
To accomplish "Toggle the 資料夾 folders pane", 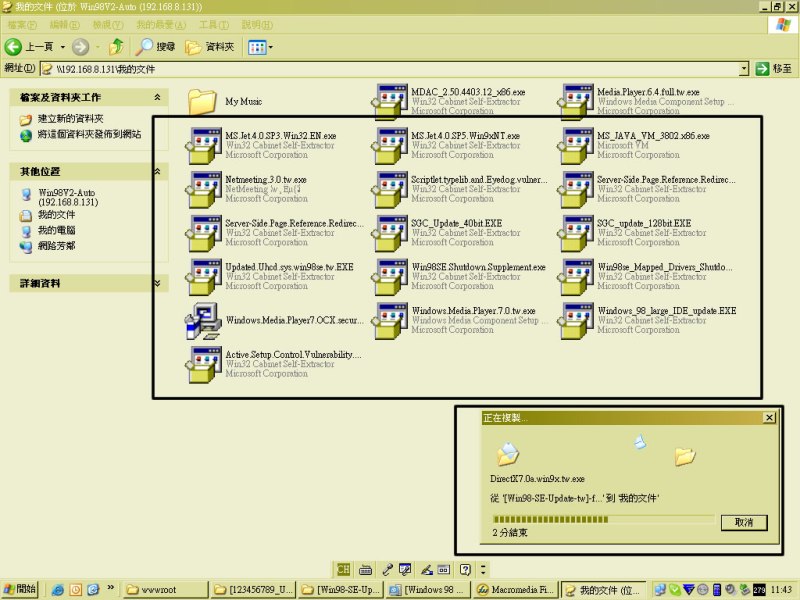I will pyautogui.click(x=210, y=47).
